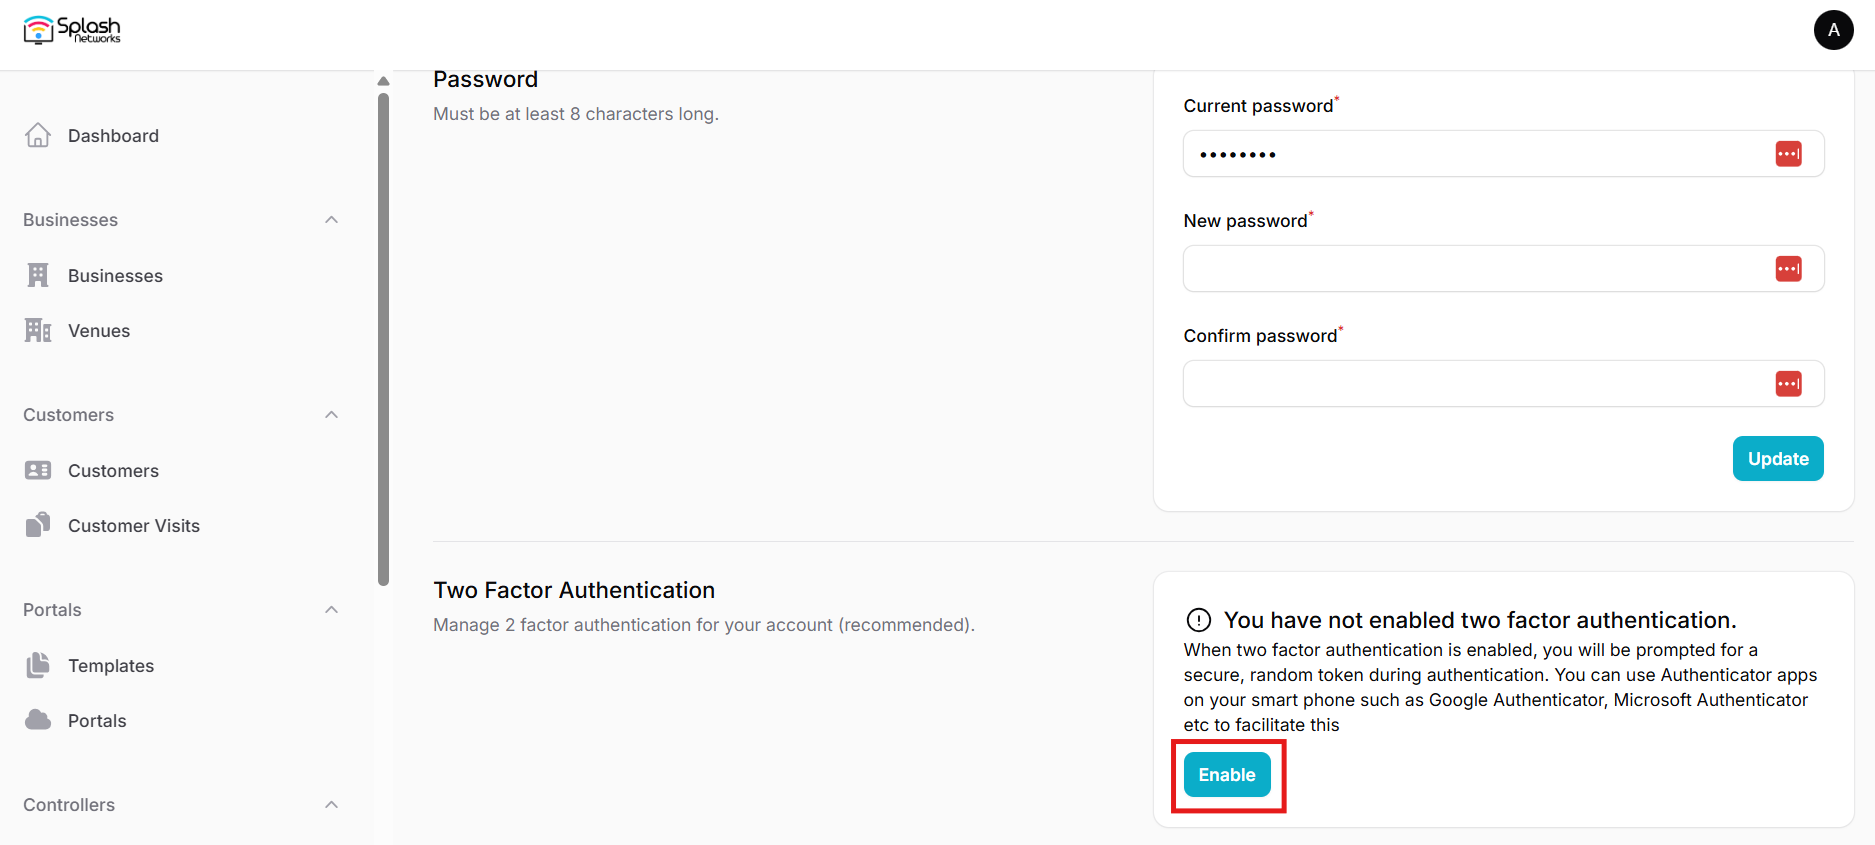Screen dimensions: 1875x845
Task: Enable two factor authentication
Action: point(1227,775)
